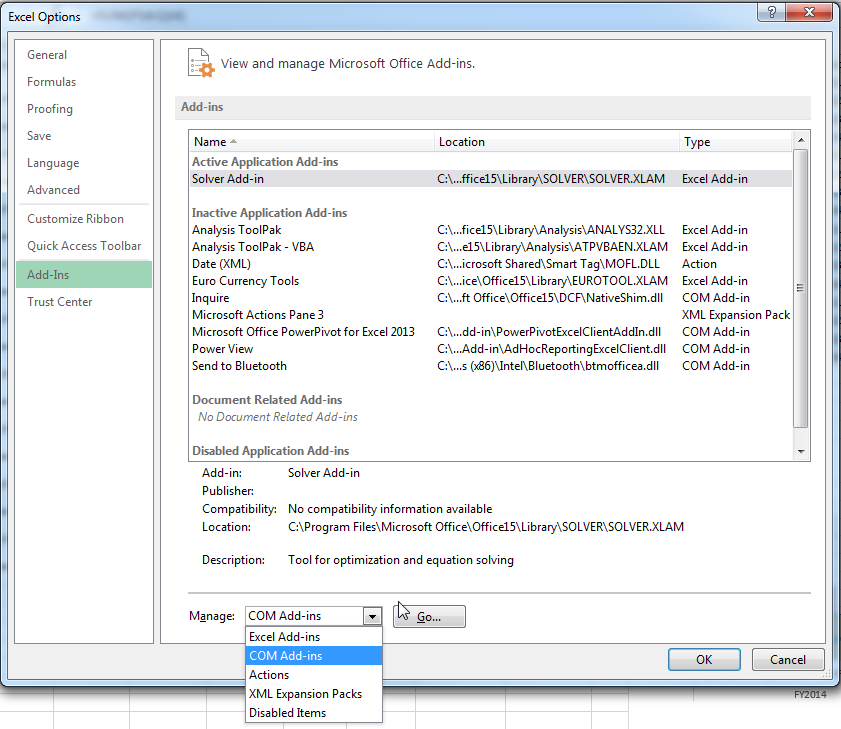Open the General options category
Screen dimensions: 841x729
tap(84, 55)
